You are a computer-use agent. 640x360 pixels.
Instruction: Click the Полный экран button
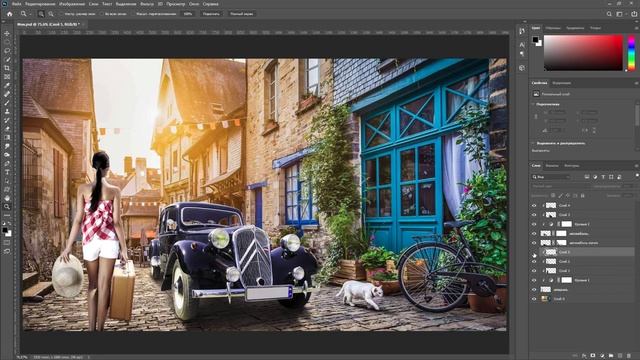pos(241,14)
